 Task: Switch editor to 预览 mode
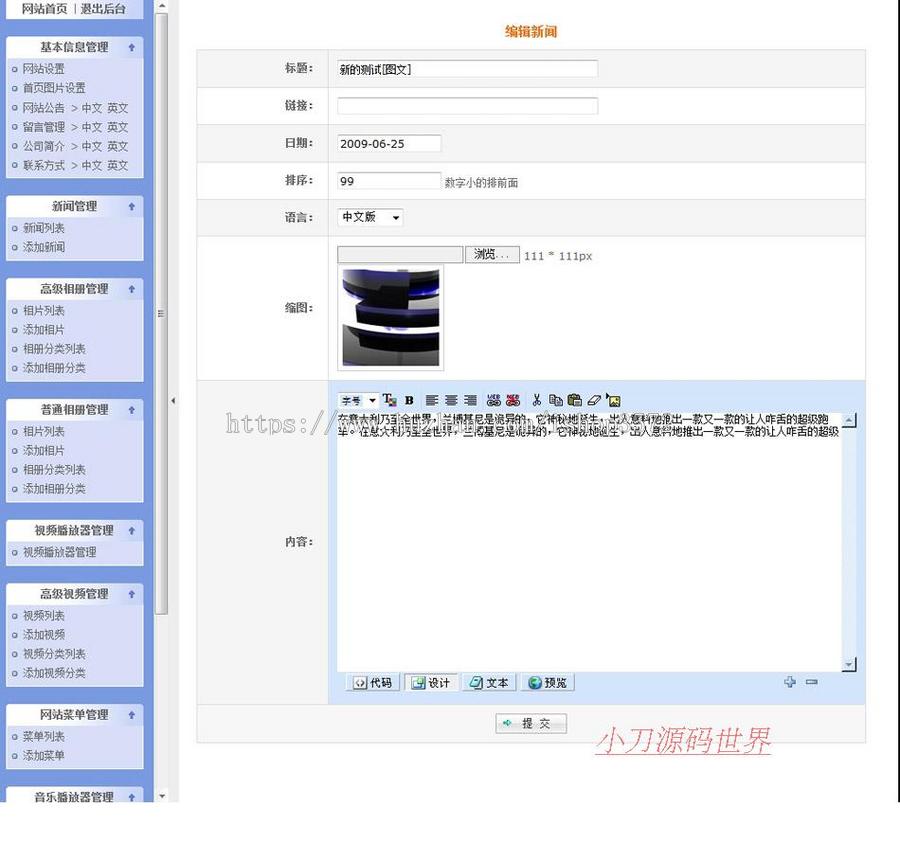click(547, 682)
